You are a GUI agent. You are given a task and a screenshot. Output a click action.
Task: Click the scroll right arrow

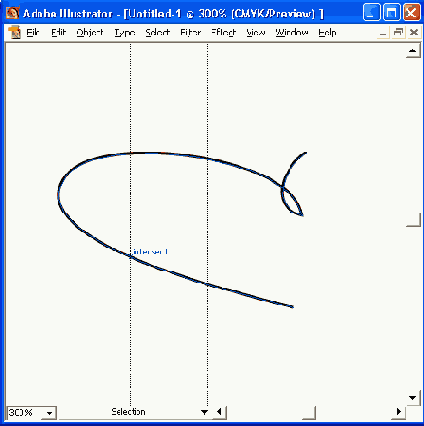point(399,412)
